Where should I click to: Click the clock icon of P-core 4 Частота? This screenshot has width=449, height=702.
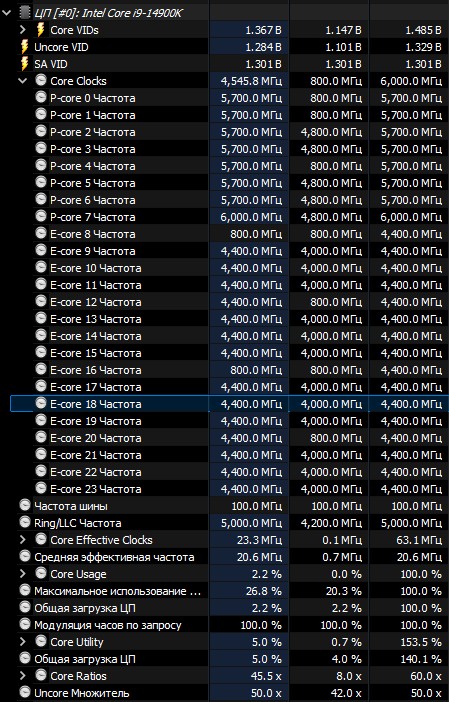pyautogui.click(x=41, y=166)
